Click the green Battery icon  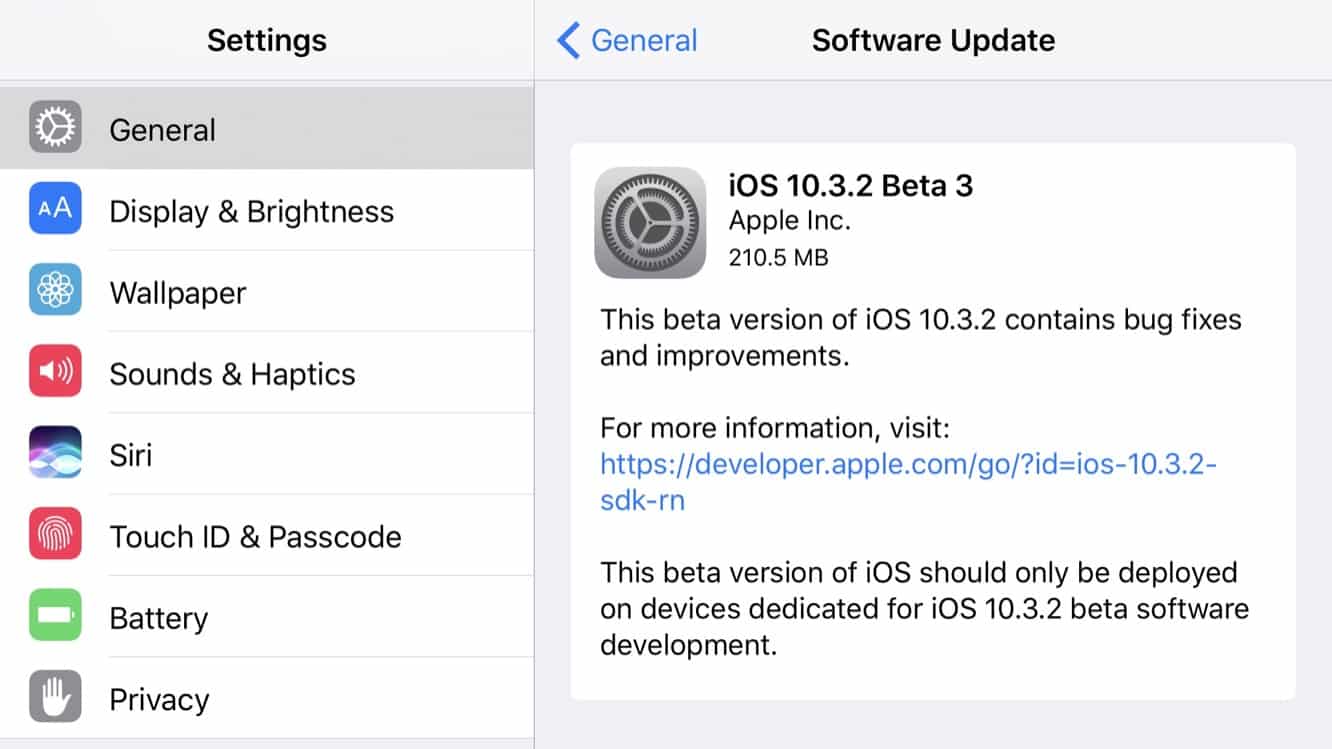tap(55, 616)
